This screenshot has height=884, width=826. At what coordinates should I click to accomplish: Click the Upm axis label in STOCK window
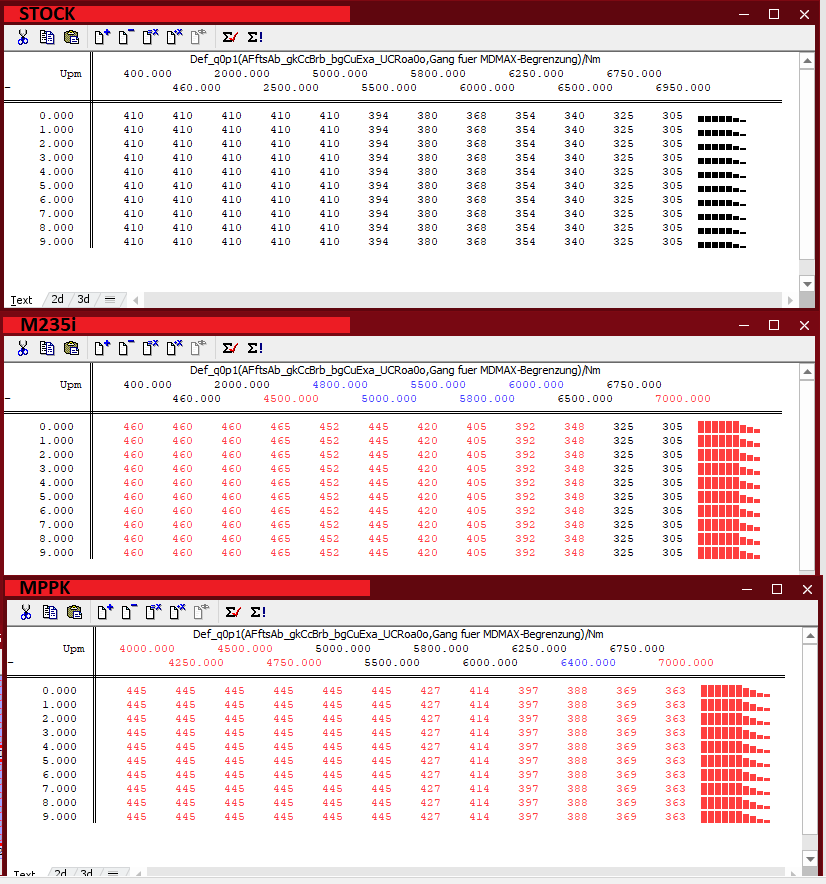point(70,74)
